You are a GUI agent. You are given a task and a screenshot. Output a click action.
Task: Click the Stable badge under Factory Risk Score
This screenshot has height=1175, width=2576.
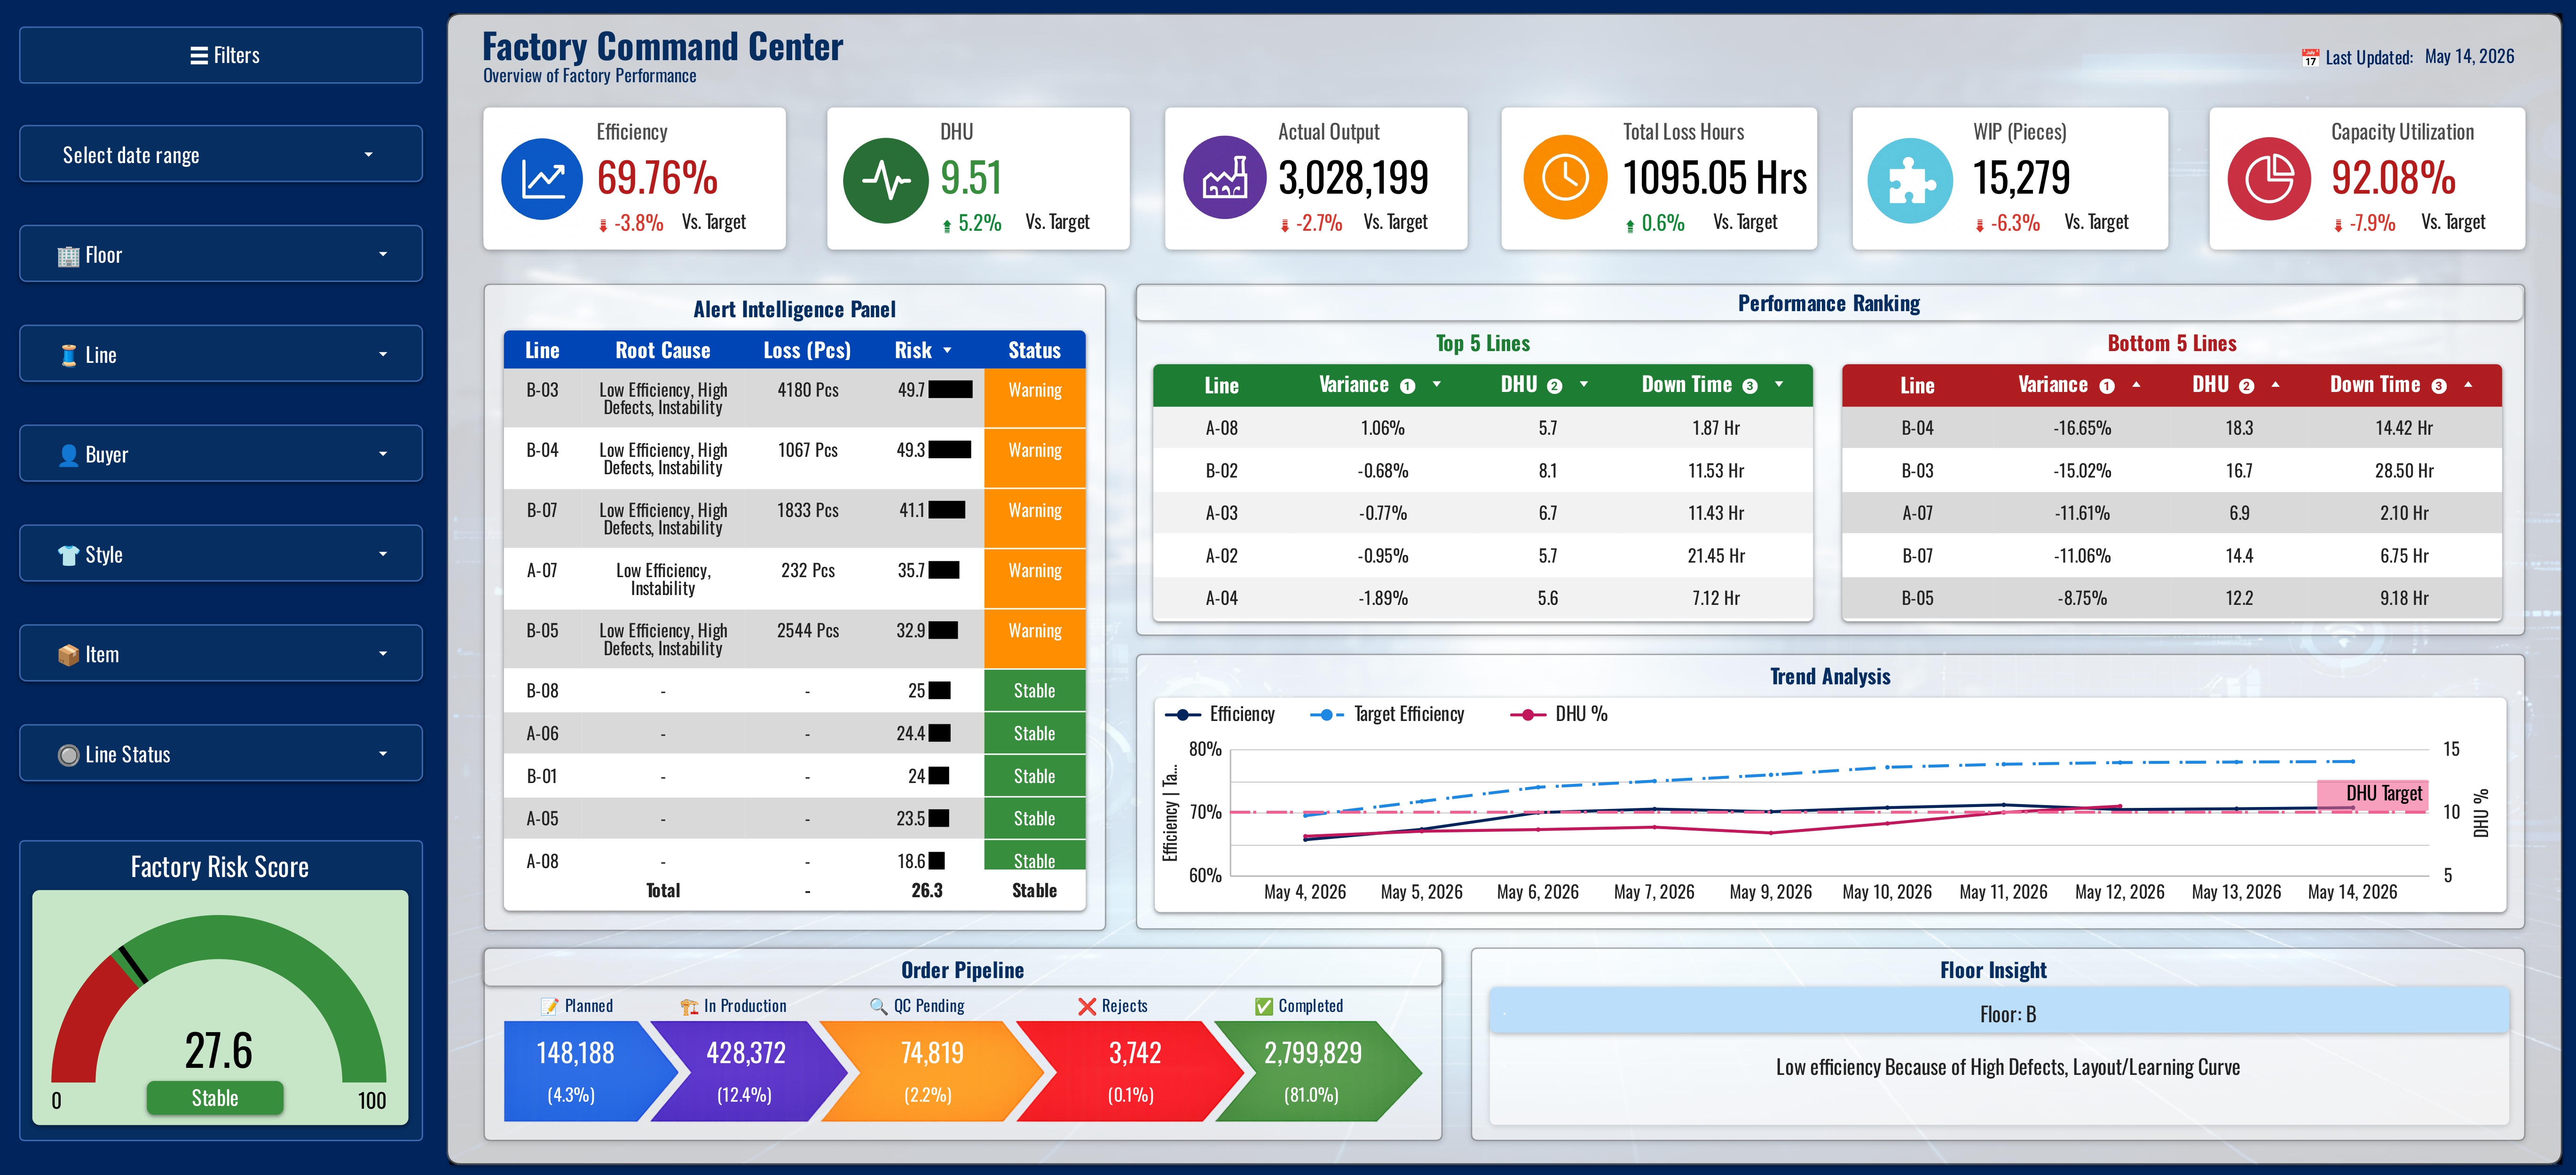pyautogui.click(x=215, y=1098)
